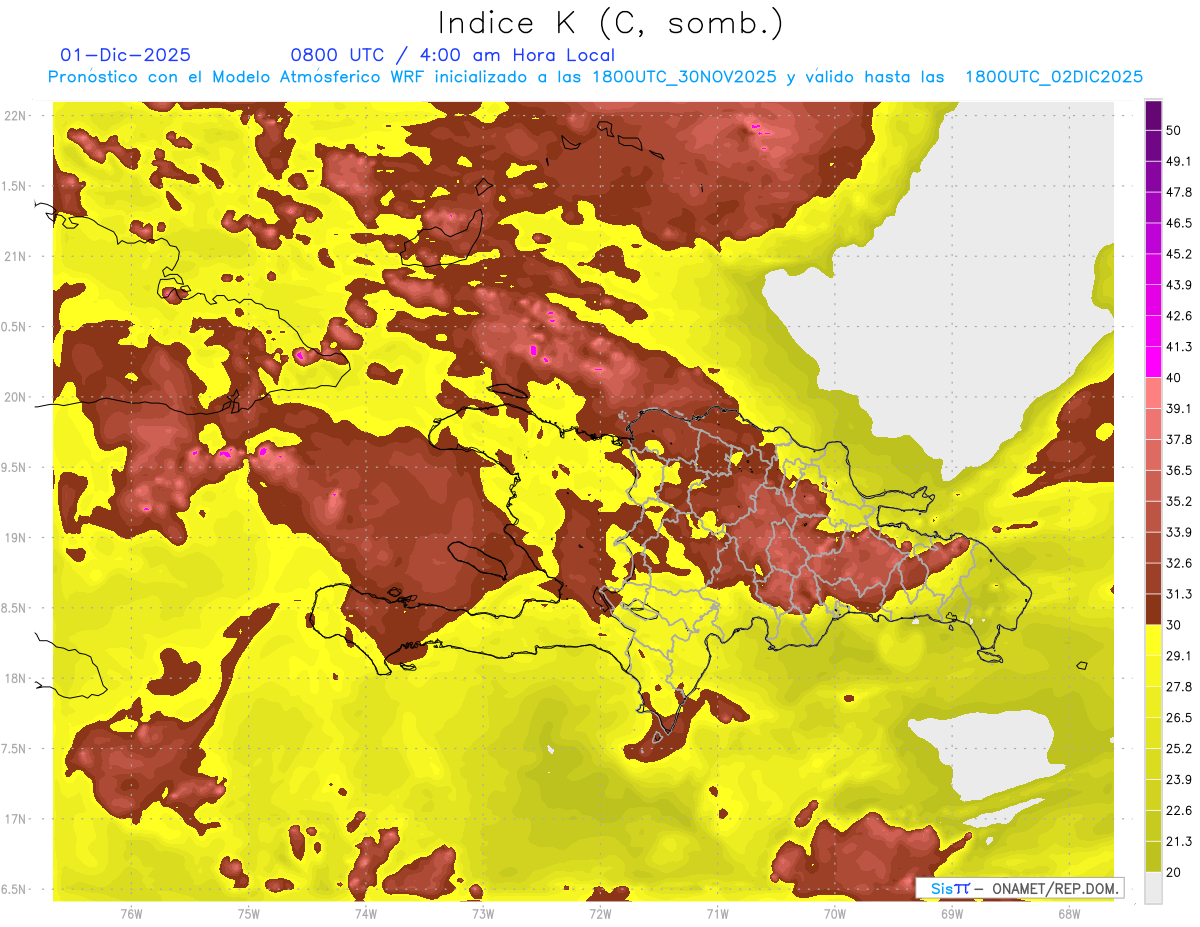
Task: Click the legend value "41.3"
Action: (x=1179, y=347)
